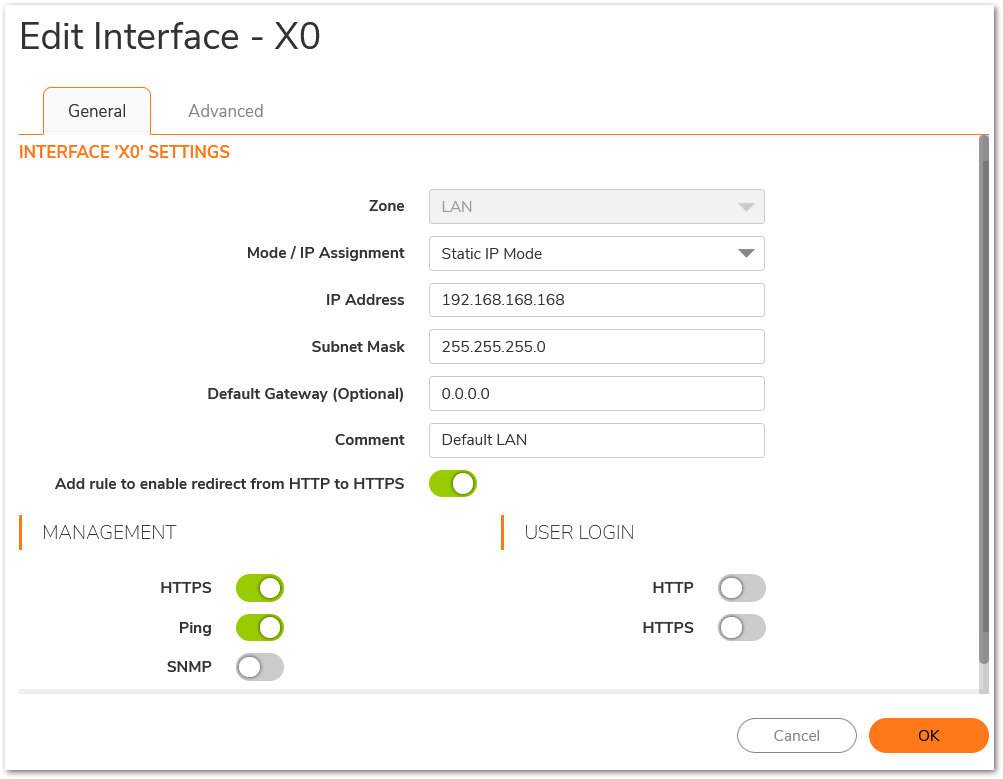Click the Edit Interface - X0 title

[x=170, y=36]
